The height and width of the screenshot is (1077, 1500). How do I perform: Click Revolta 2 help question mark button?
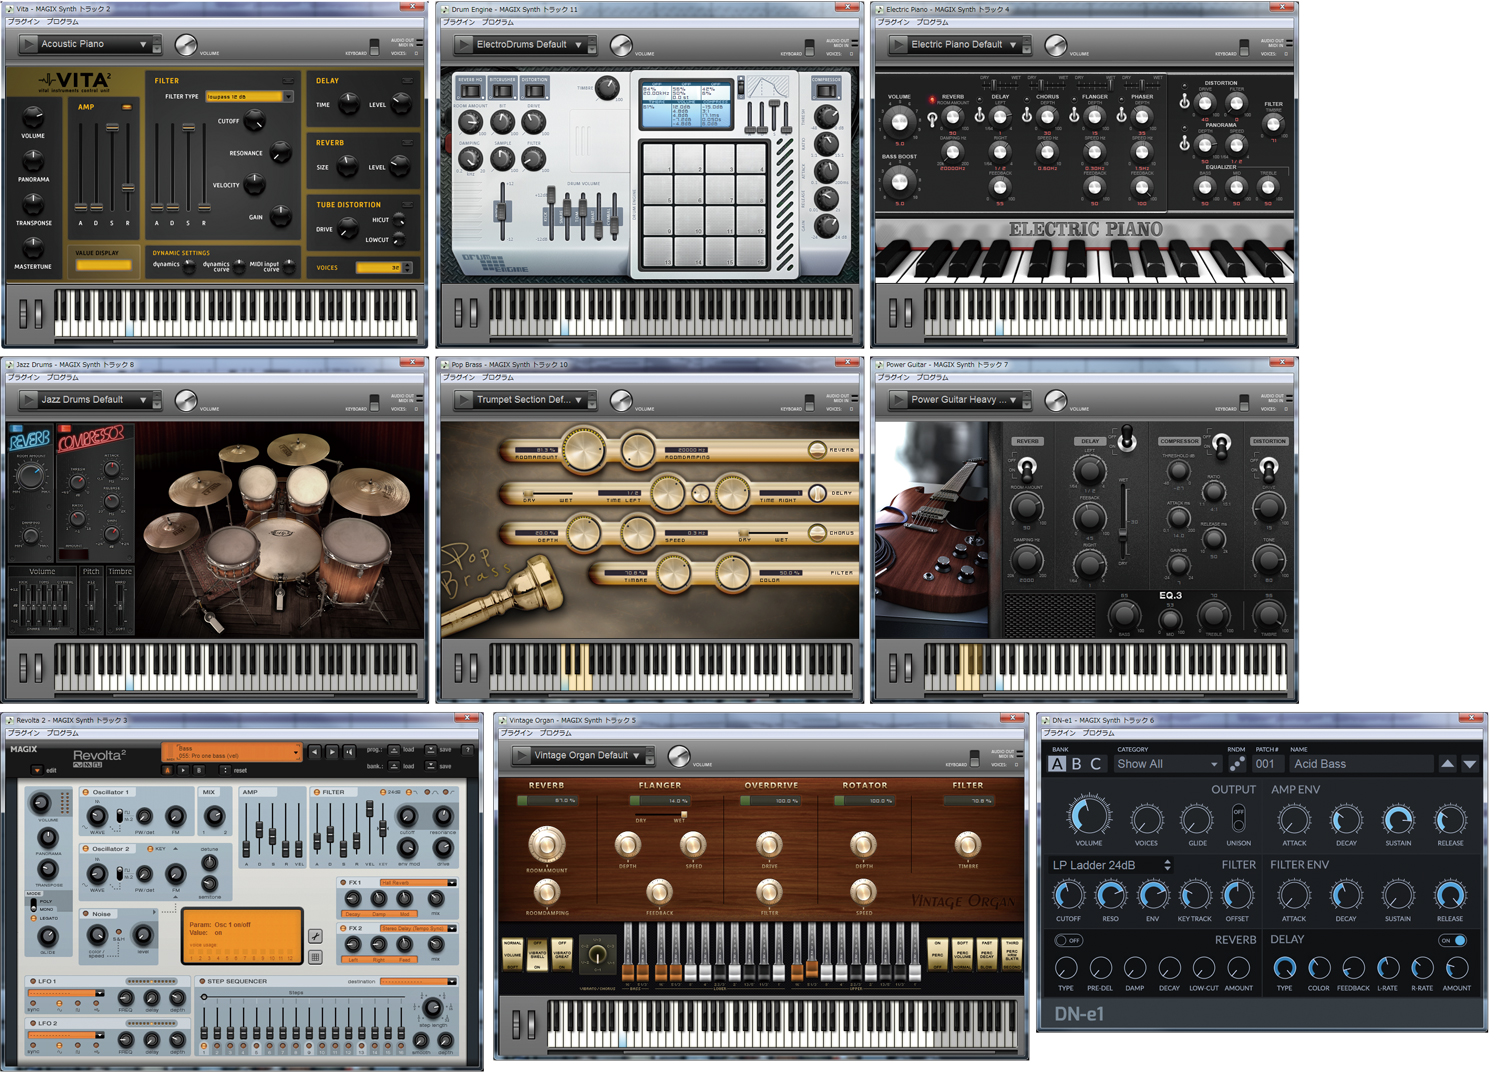[467, 750]
